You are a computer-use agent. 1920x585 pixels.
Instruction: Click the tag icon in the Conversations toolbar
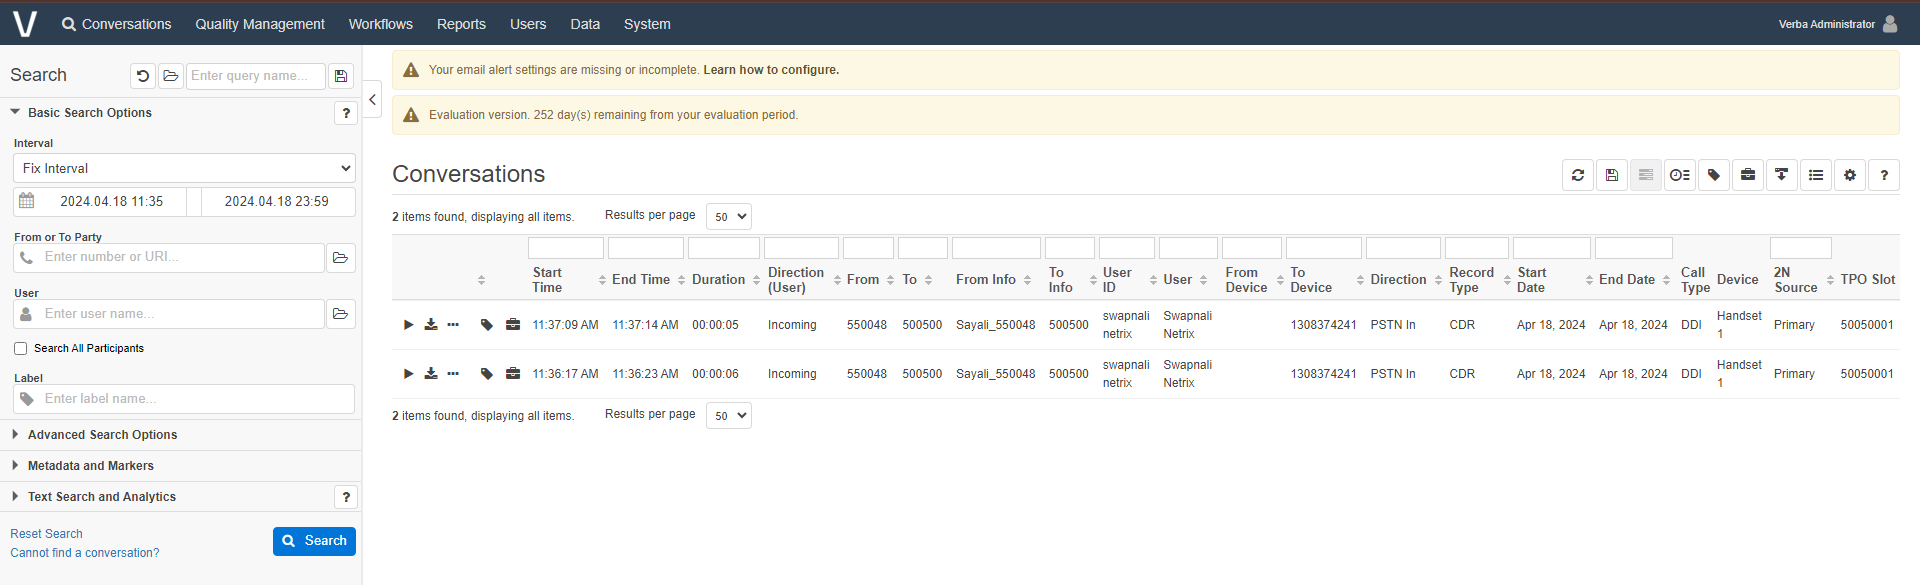click(x=1714, y=175)
